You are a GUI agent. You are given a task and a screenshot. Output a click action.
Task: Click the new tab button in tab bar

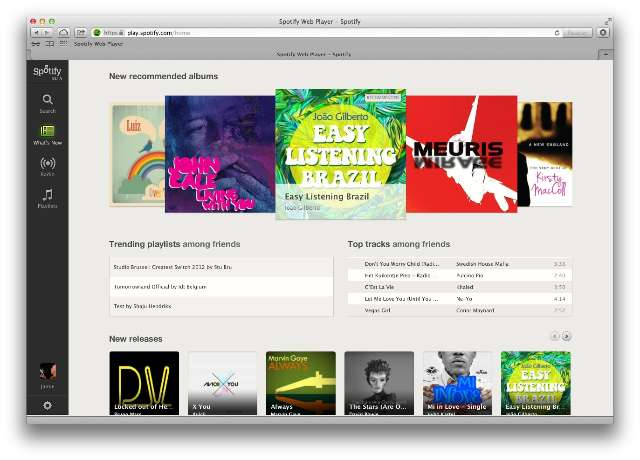[606, 54]
